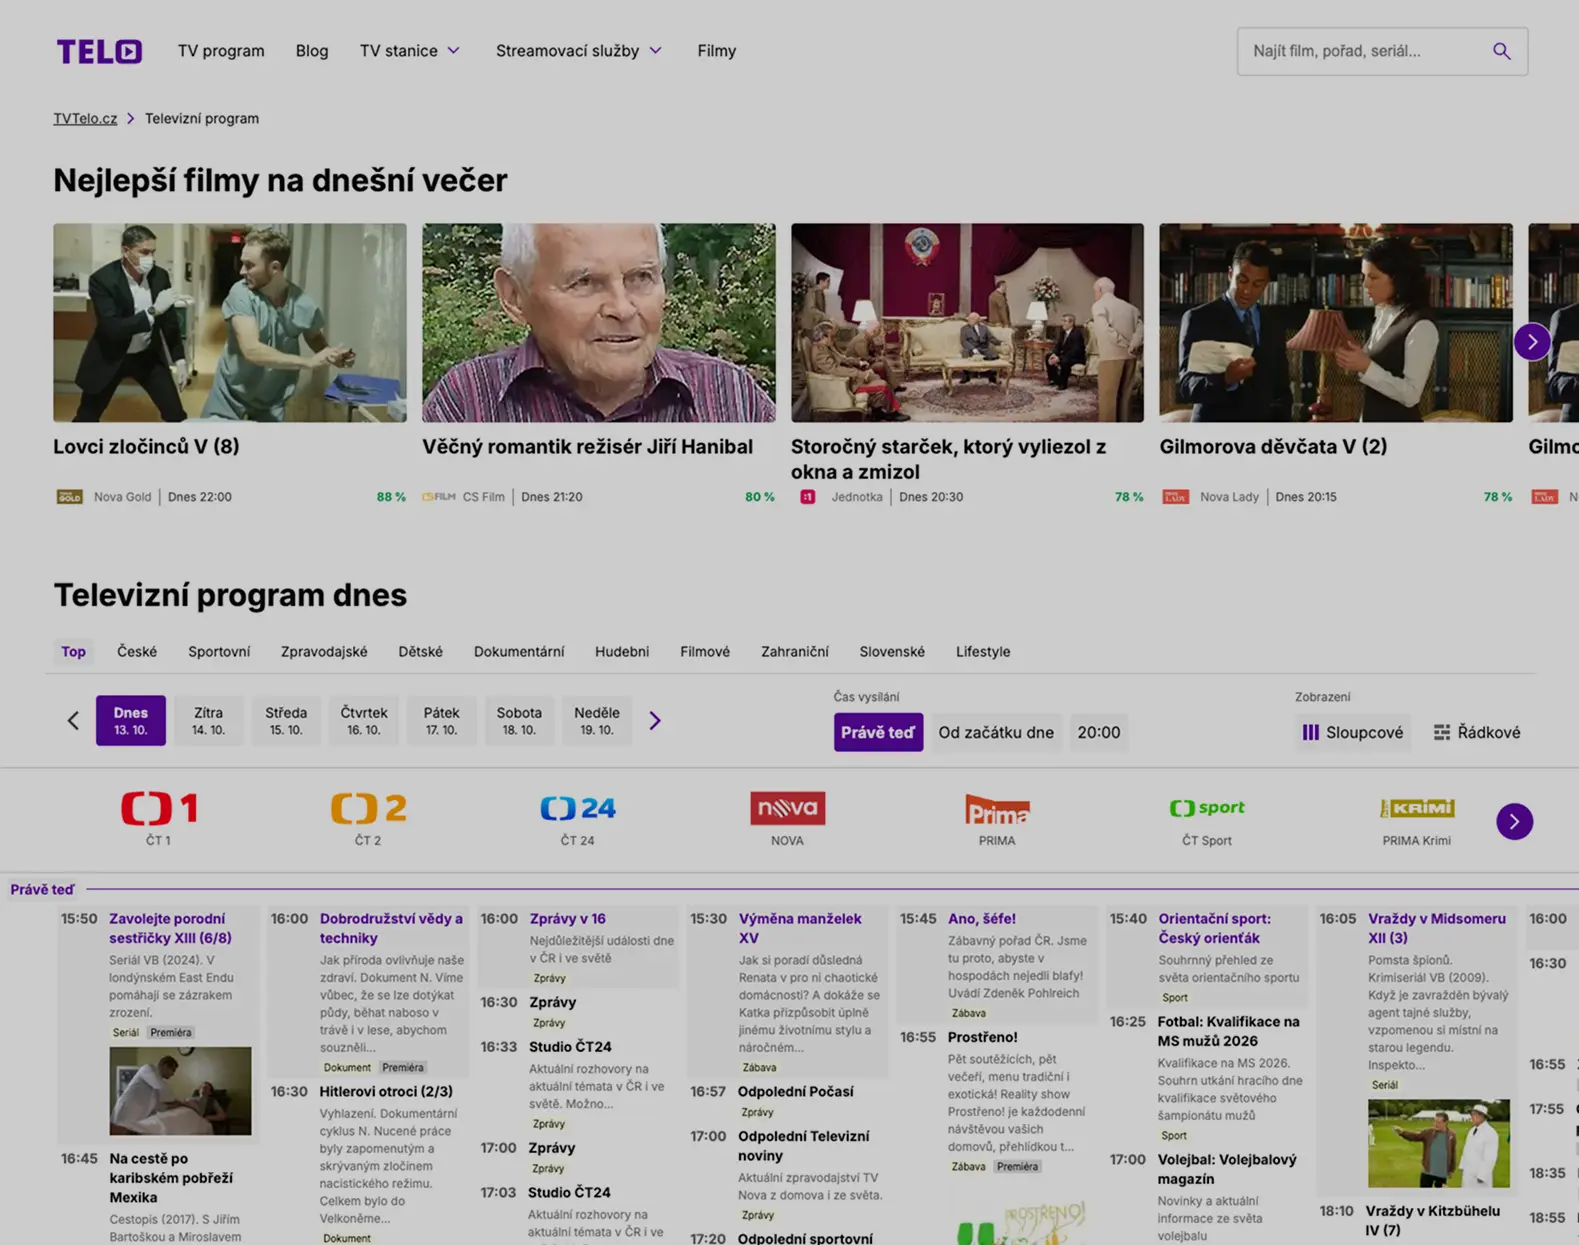Select the ČT 1 channel logo

pos(159,808)
